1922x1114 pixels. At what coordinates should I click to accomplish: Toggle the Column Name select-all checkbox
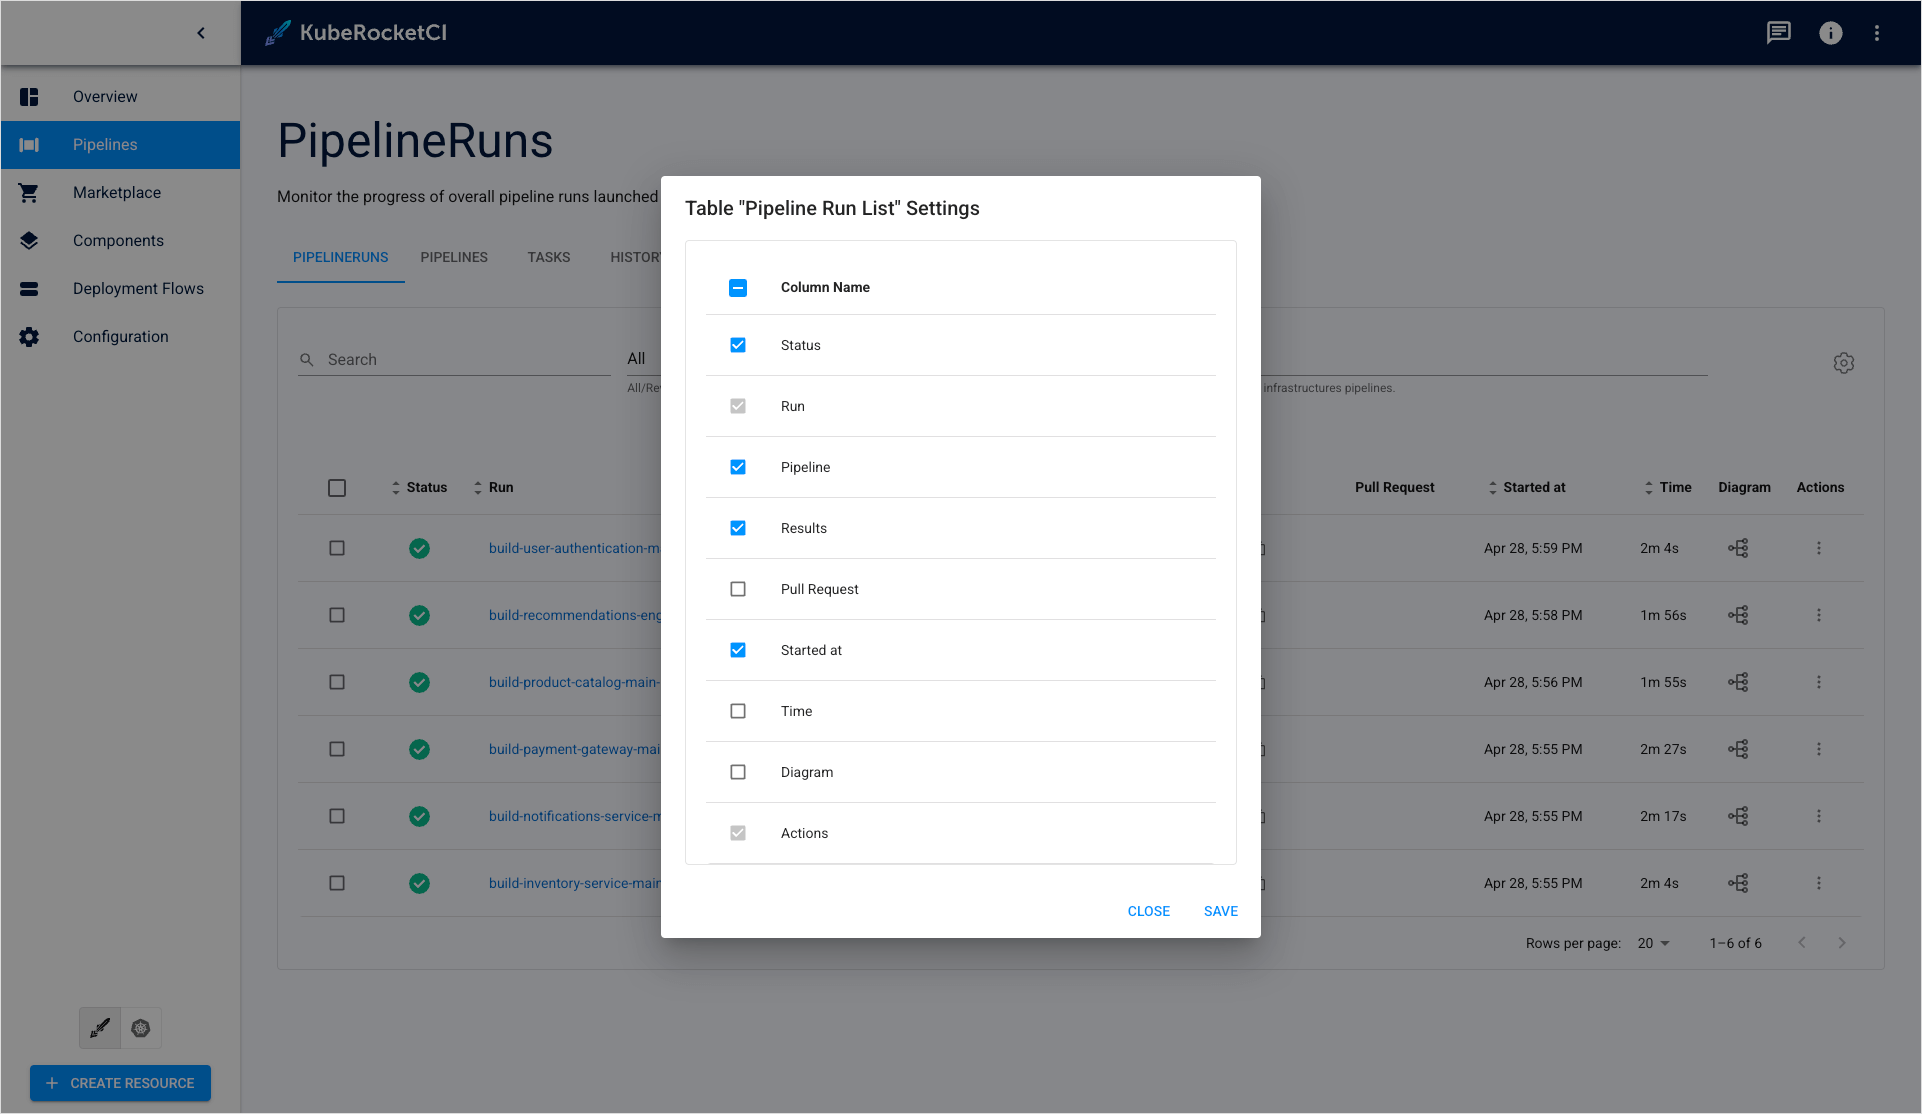coord(738,288)
